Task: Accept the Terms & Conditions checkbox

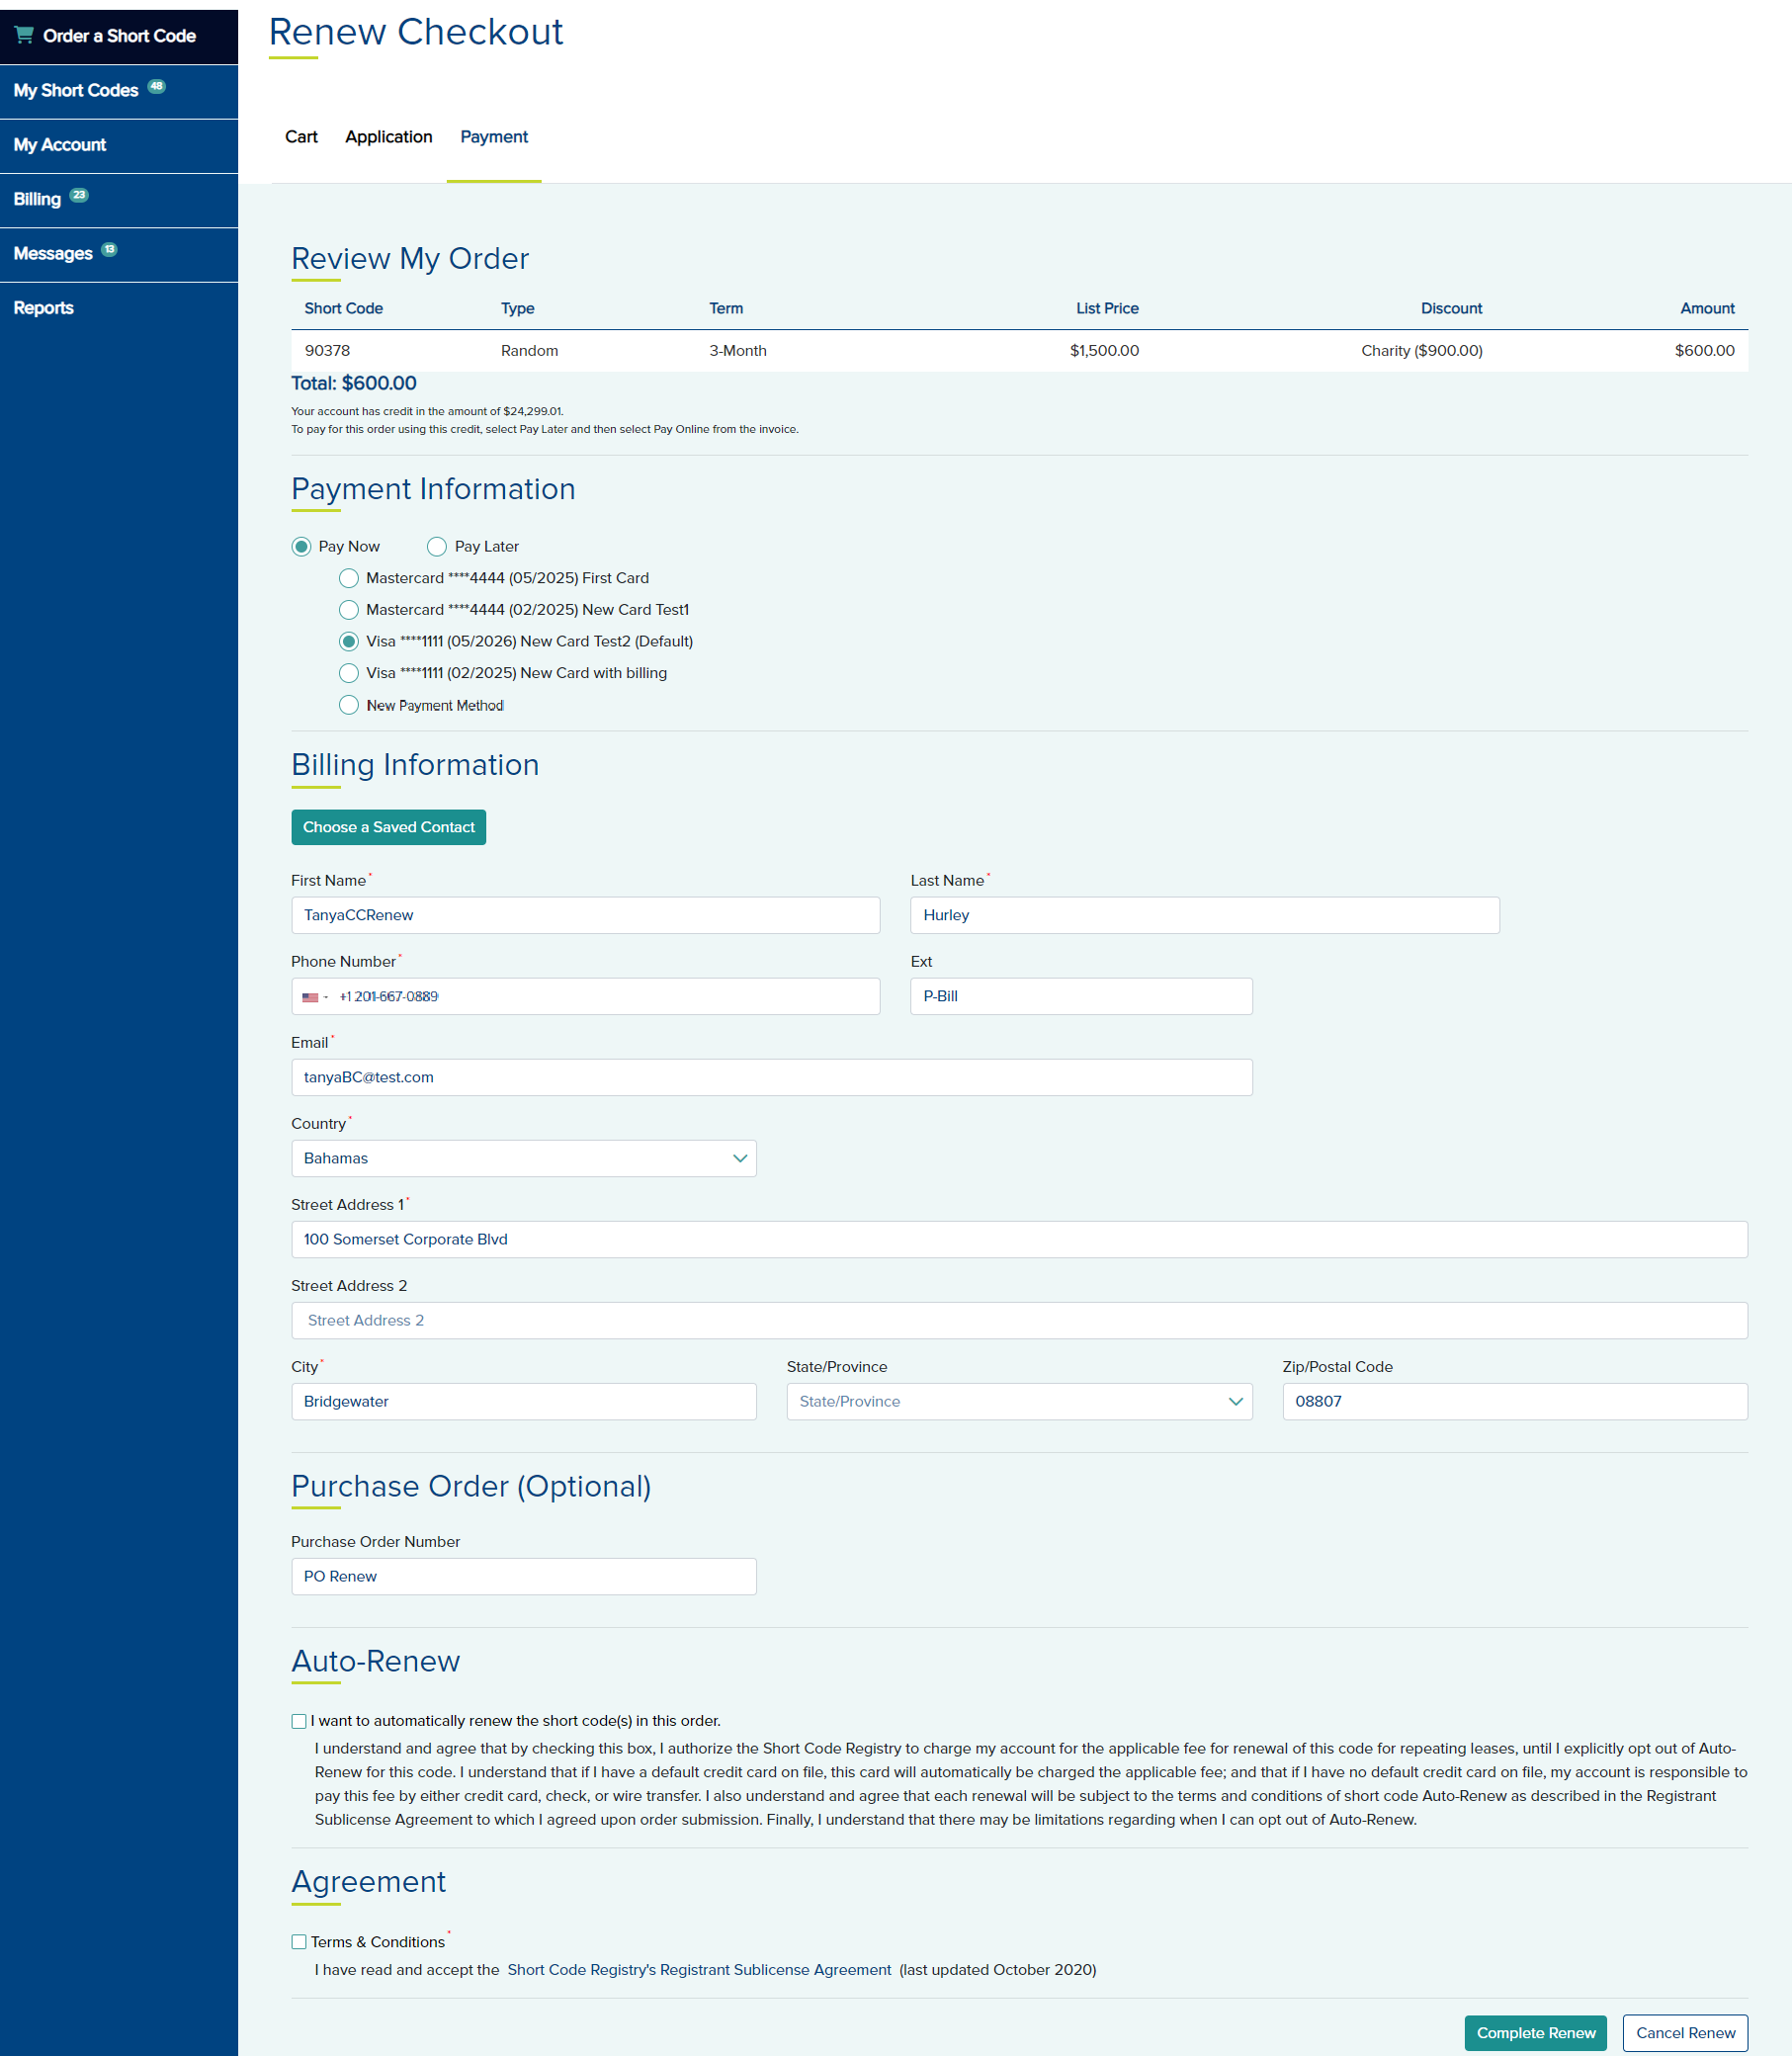Action: 299,1942
